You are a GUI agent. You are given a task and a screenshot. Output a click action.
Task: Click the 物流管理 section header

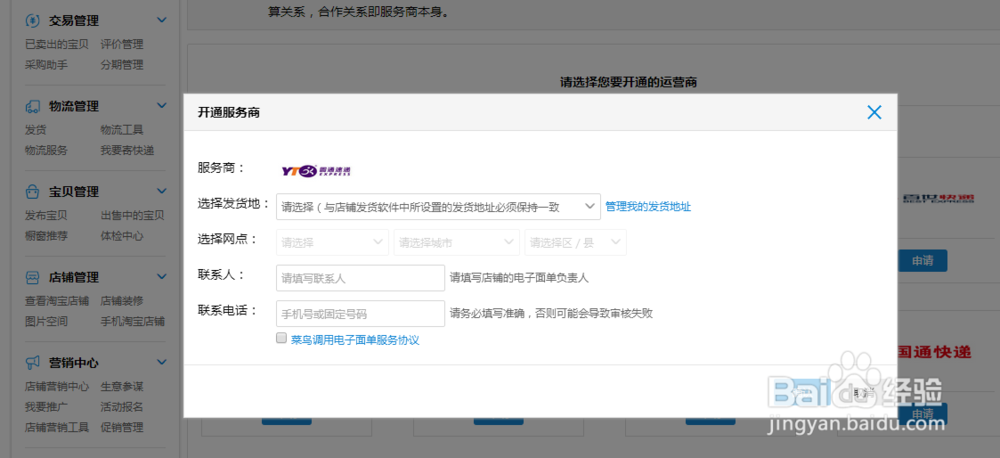point(73,107)
